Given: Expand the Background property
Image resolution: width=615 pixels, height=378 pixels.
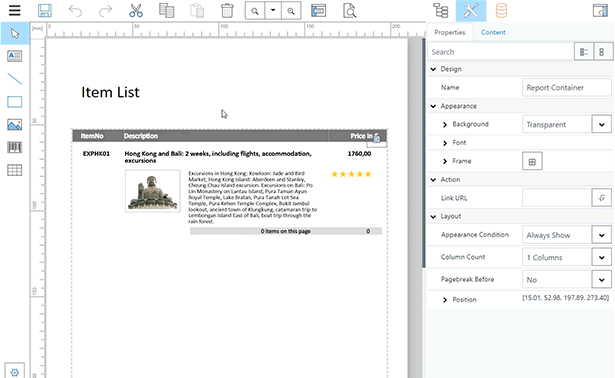Looking at the screenshot, I should tap(445, 125).
